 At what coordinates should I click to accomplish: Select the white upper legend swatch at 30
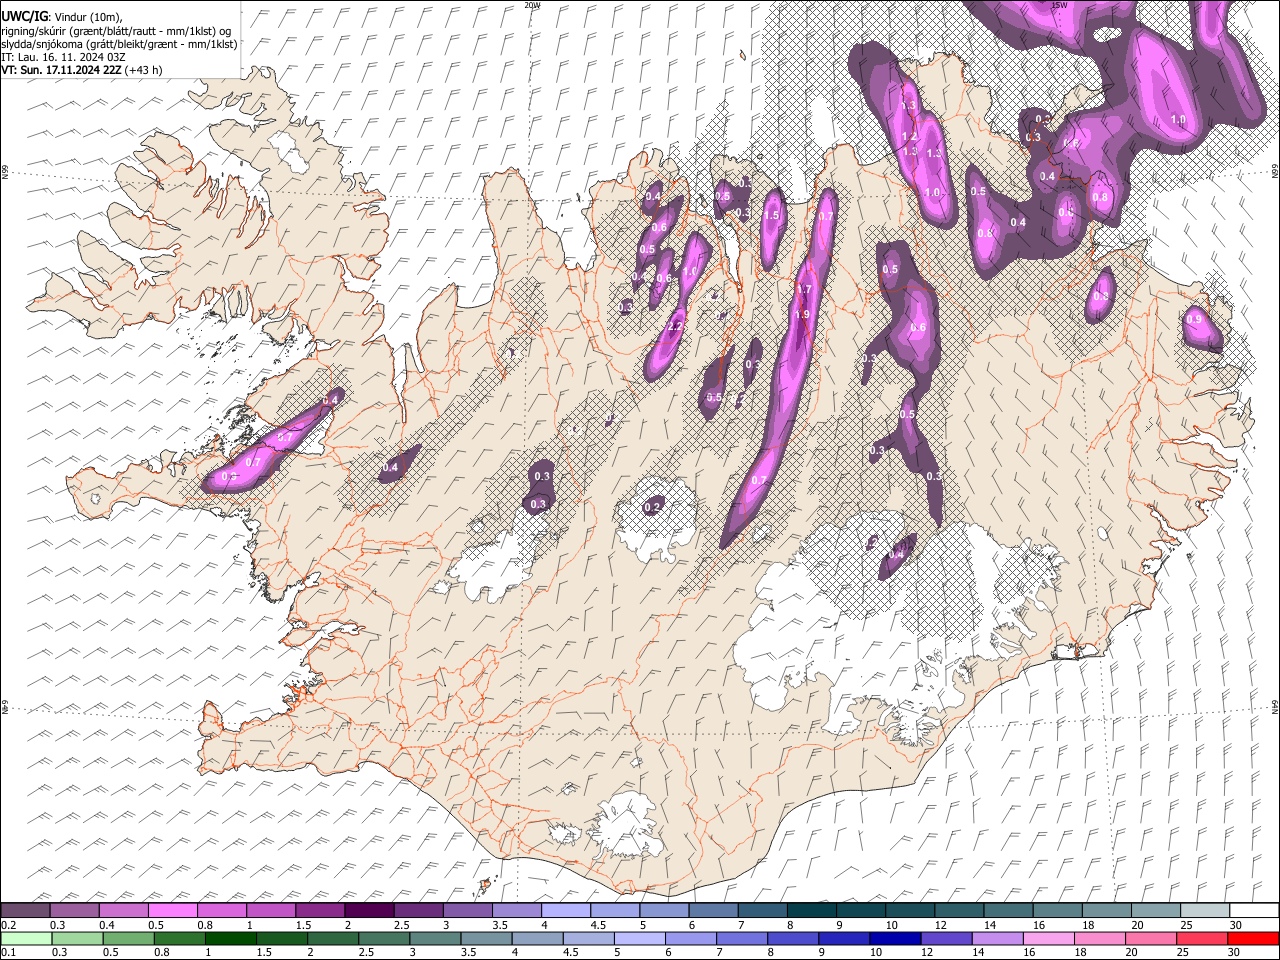pyautogui.click(x=1253, y=910)
